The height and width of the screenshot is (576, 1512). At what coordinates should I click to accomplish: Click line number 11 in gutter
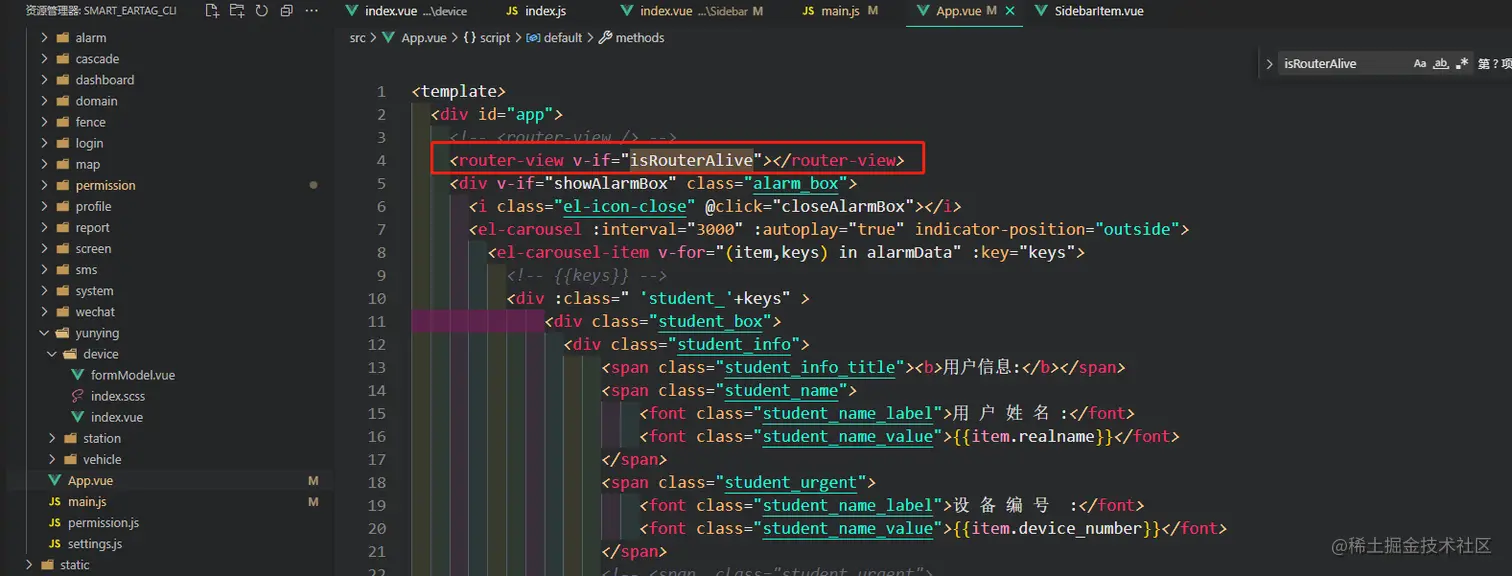[x=376, y=321]
